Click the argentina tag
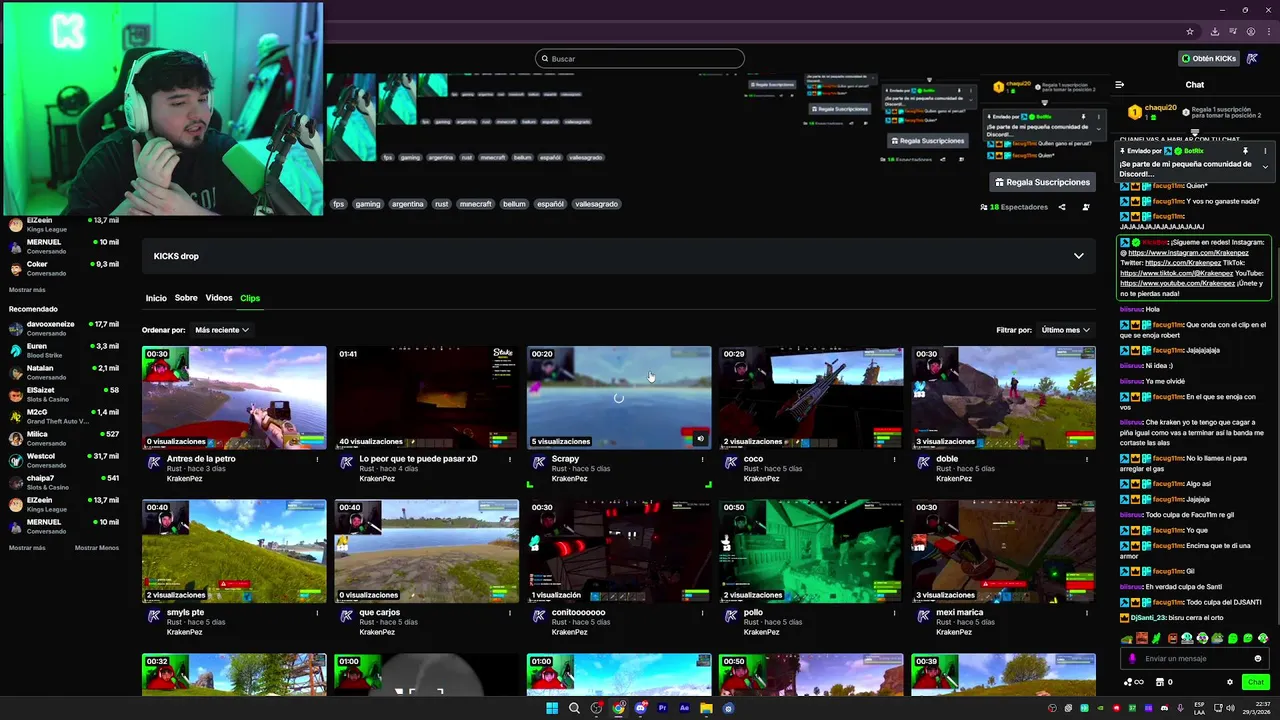Image resolution: width=1280 pixels, height=720 pixels. click(407, 204)
